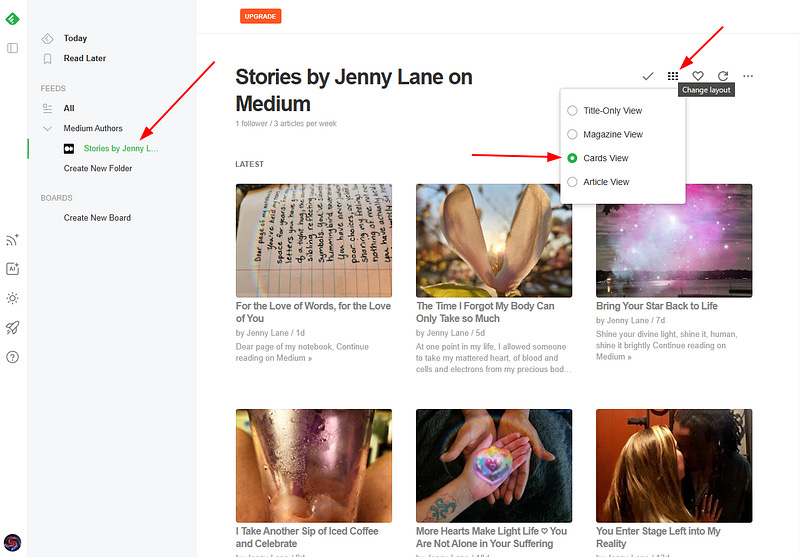Open I Take Another Sip of Iced Coffee
800x557 pixels.
tap(307, 537)
